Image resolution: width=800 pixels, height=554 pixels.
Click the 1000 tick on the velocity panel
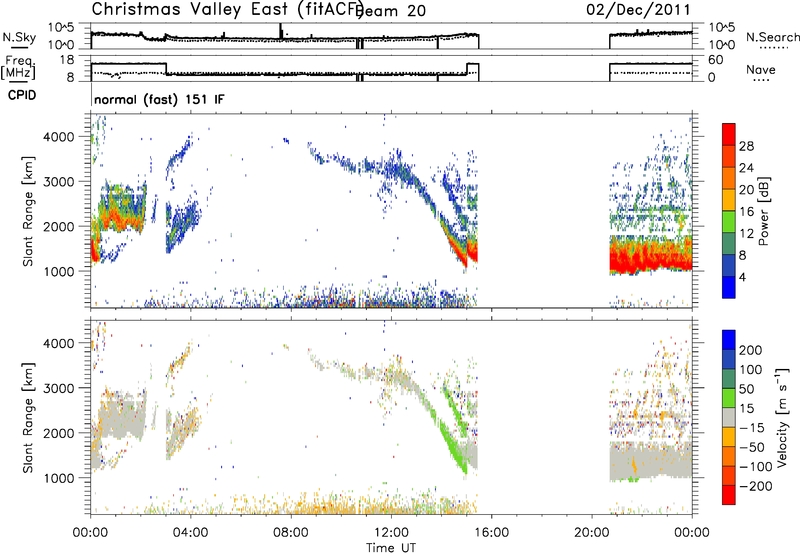click(x=61, y=478)
